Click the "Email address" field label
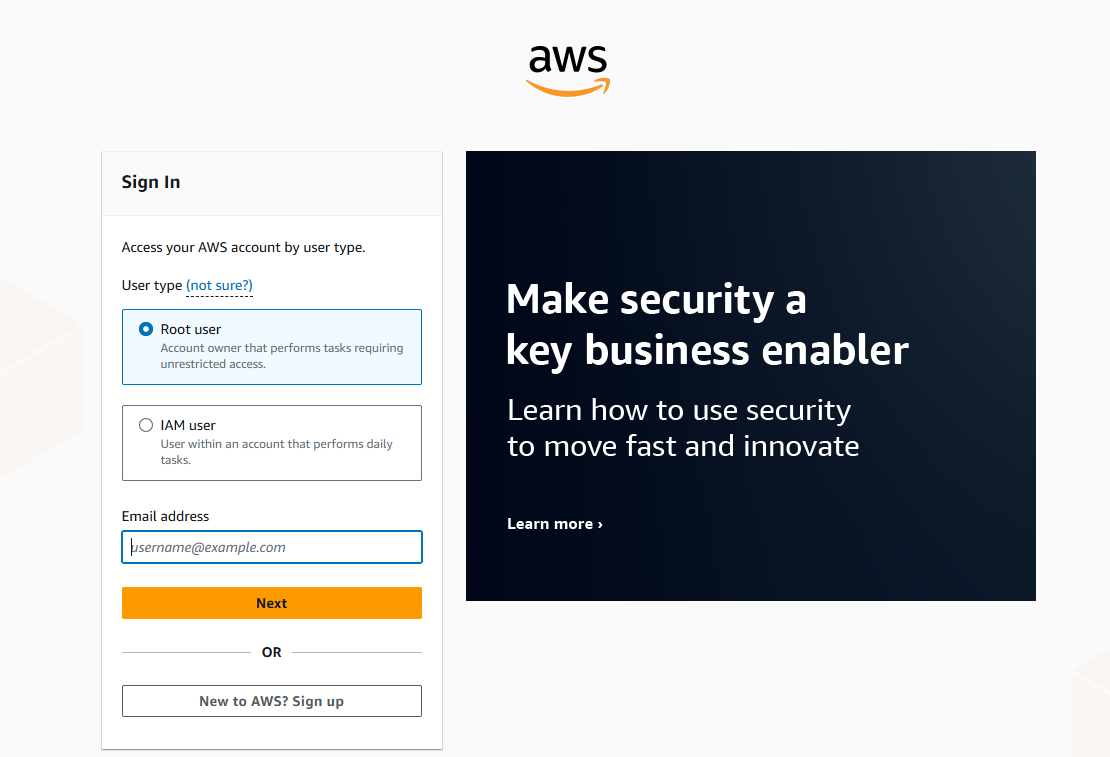 165,516
